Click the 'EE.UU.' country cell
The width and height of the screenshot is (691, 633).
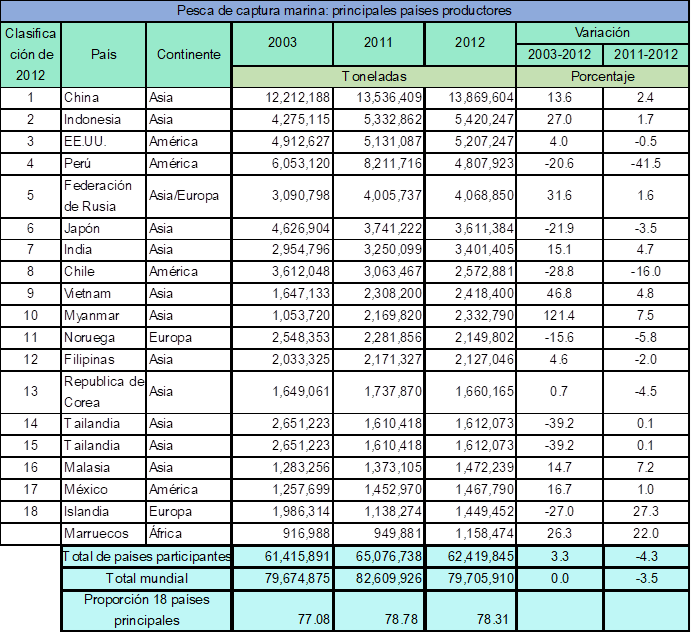click(x=104, y=141)
